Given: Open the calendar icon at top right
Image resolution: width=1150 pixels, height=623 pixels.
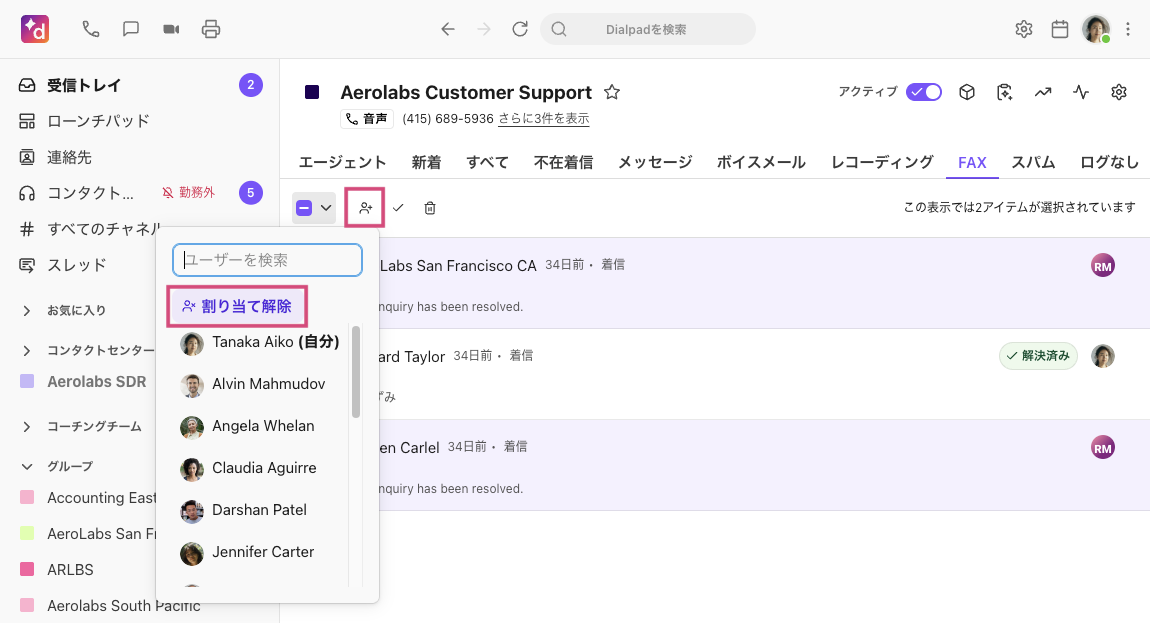Looking at the screenshot, I should [1060, 29].
